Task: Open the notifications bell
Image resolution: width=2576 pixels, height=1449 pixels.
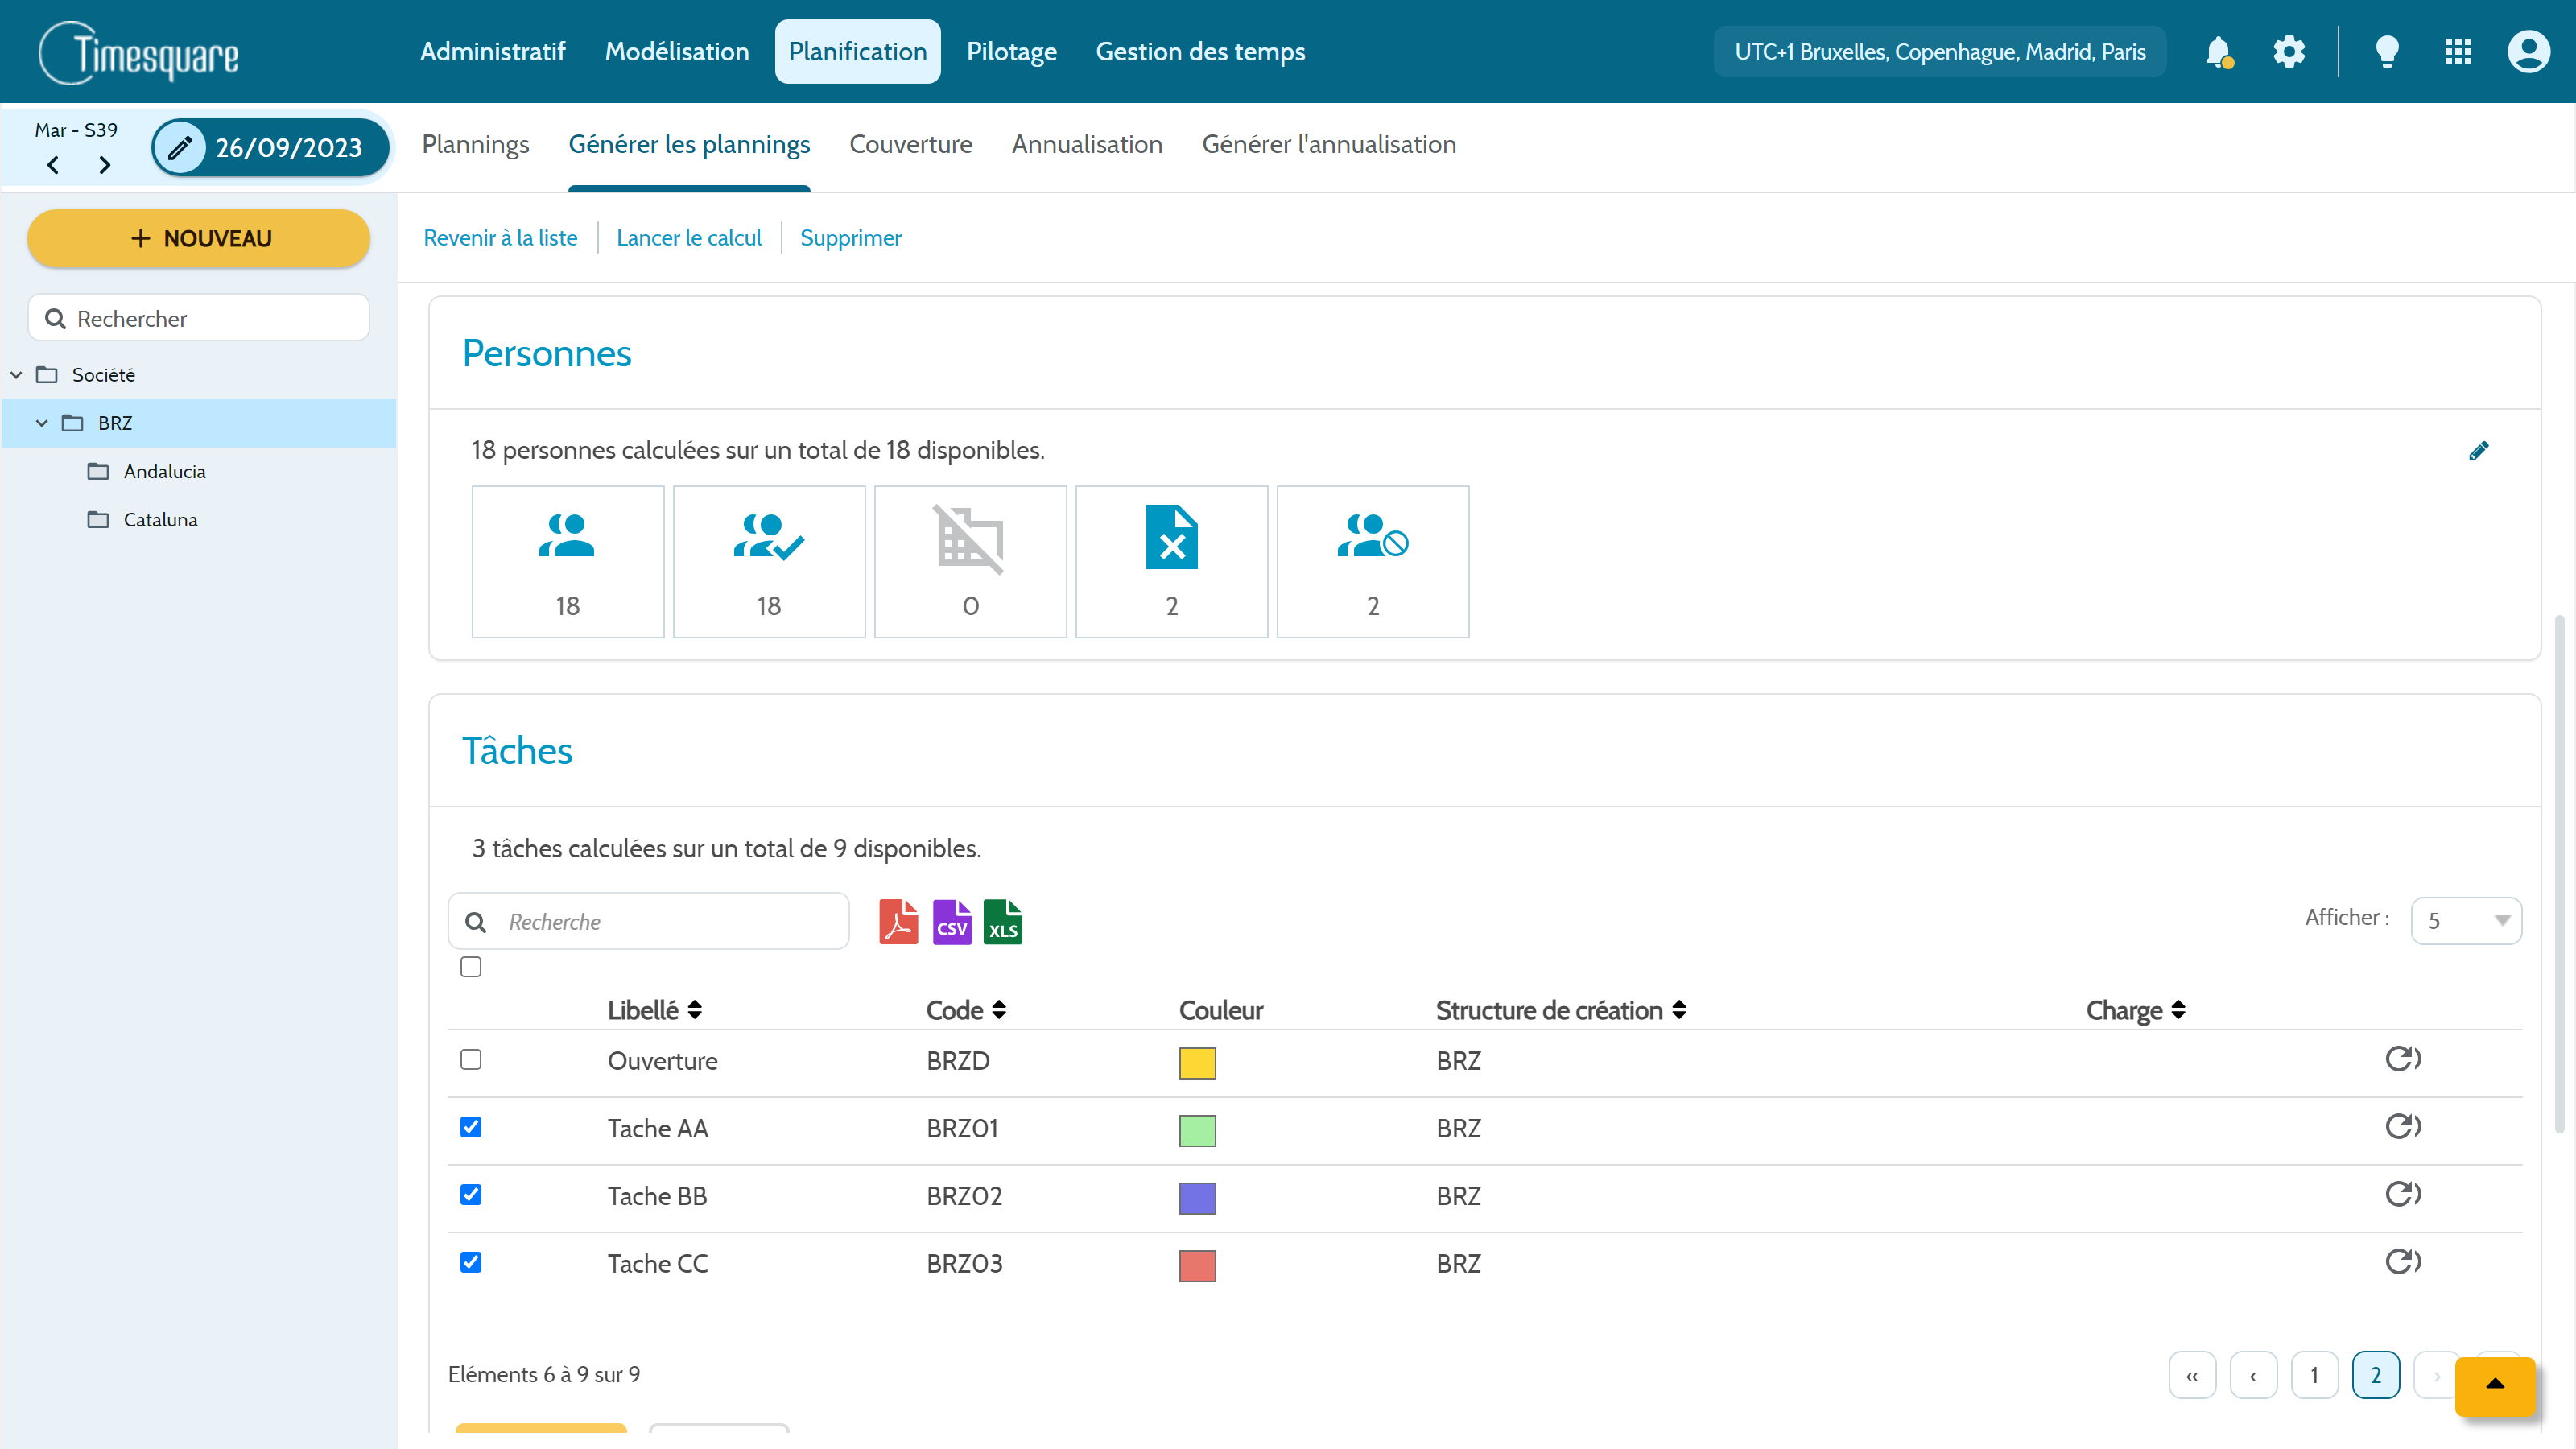Action: pos(2219,52)
